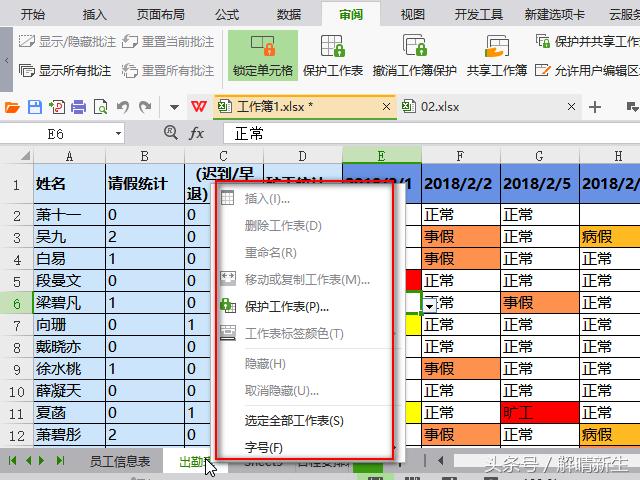Choose 选定全部工作表(S) in context menu
The width and height of the screenshot is (640, 480).
tap(304, 421)
